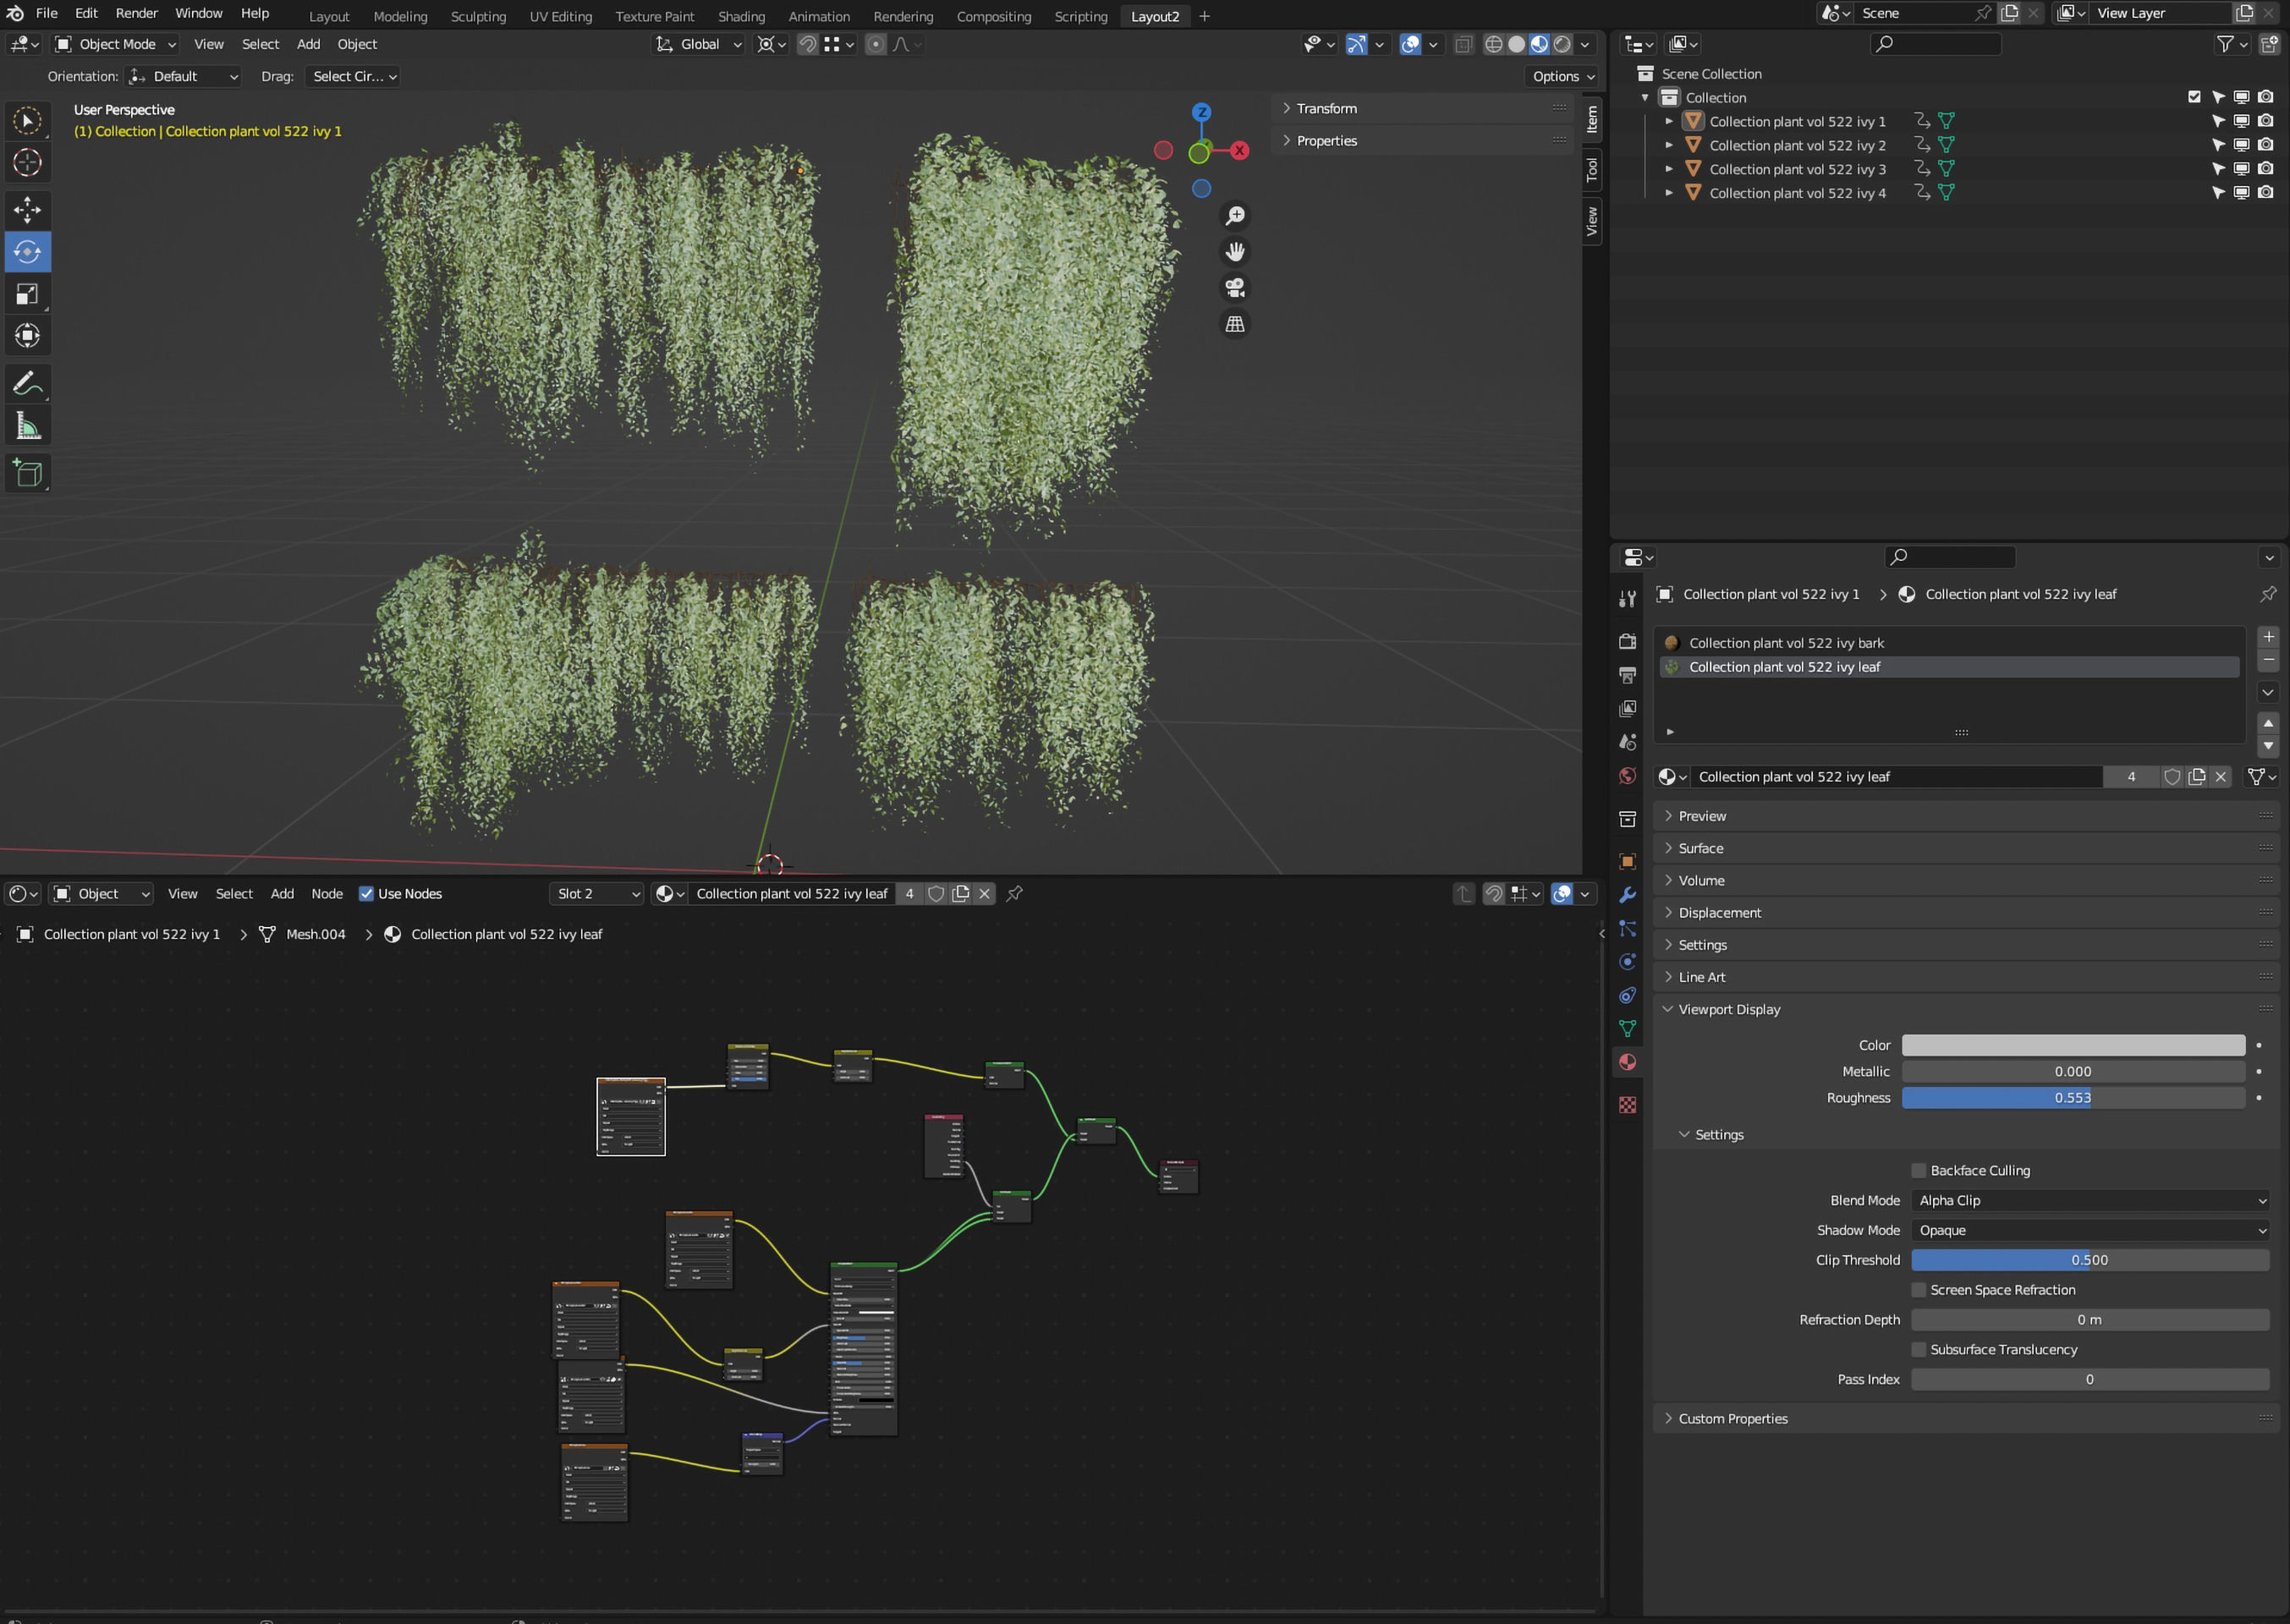Select the Rotate tool

[27, 251]
